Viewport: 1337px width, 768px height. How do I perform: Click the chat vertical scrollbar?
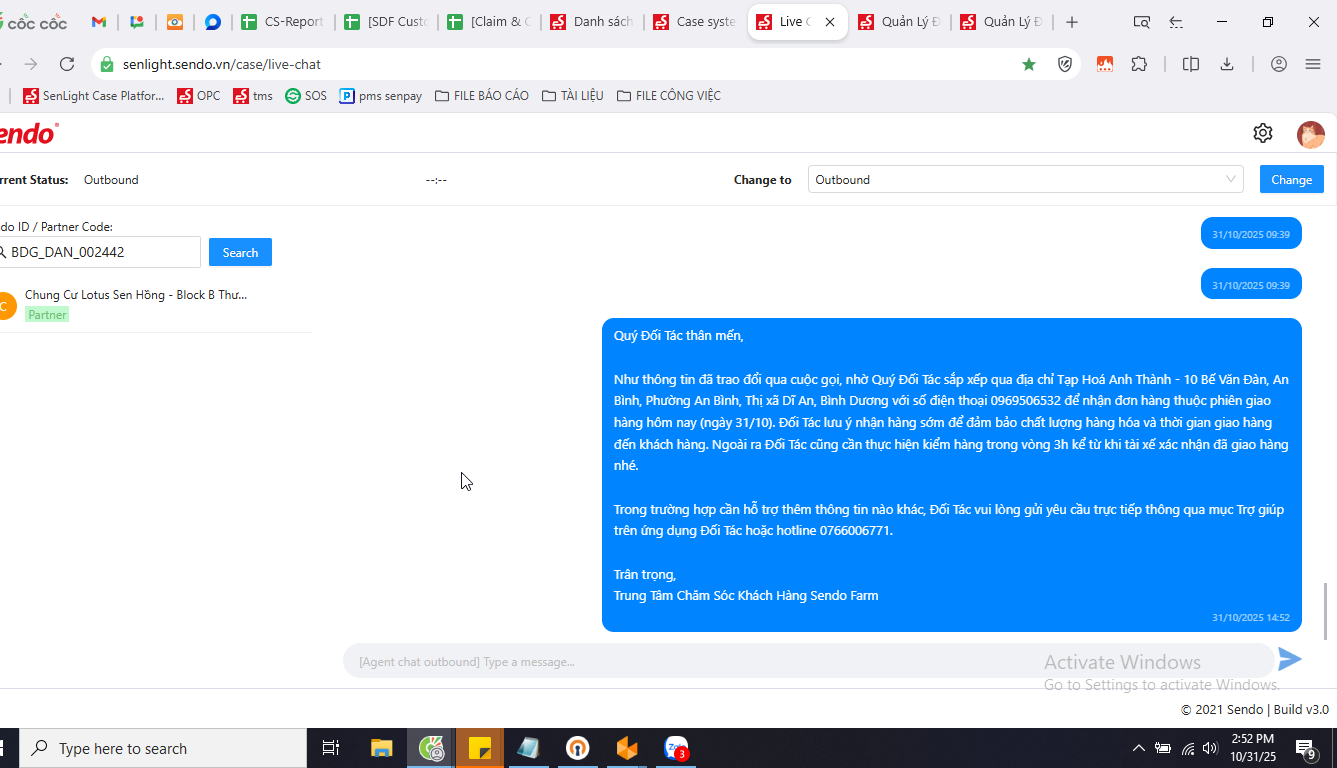click(x=1328, y=610)
